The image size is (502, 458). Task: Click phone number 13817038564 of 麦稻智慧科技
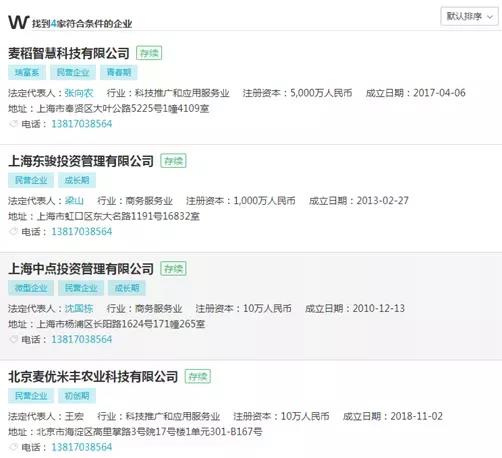(82, 124)
